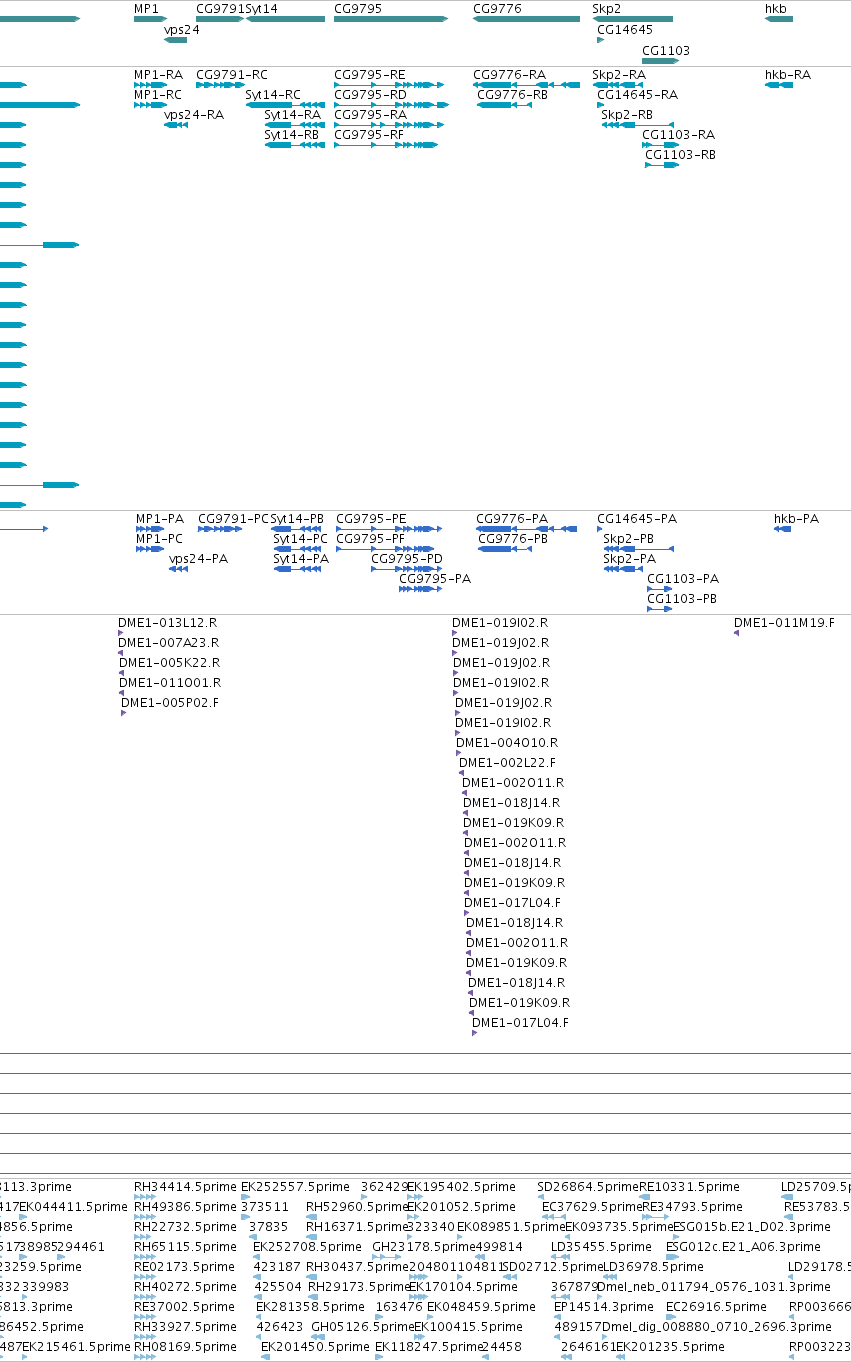This screenshot has width=851, height=1362.
Task: Click the MP1-RC transcript label
Action: [x=158, y=94]
